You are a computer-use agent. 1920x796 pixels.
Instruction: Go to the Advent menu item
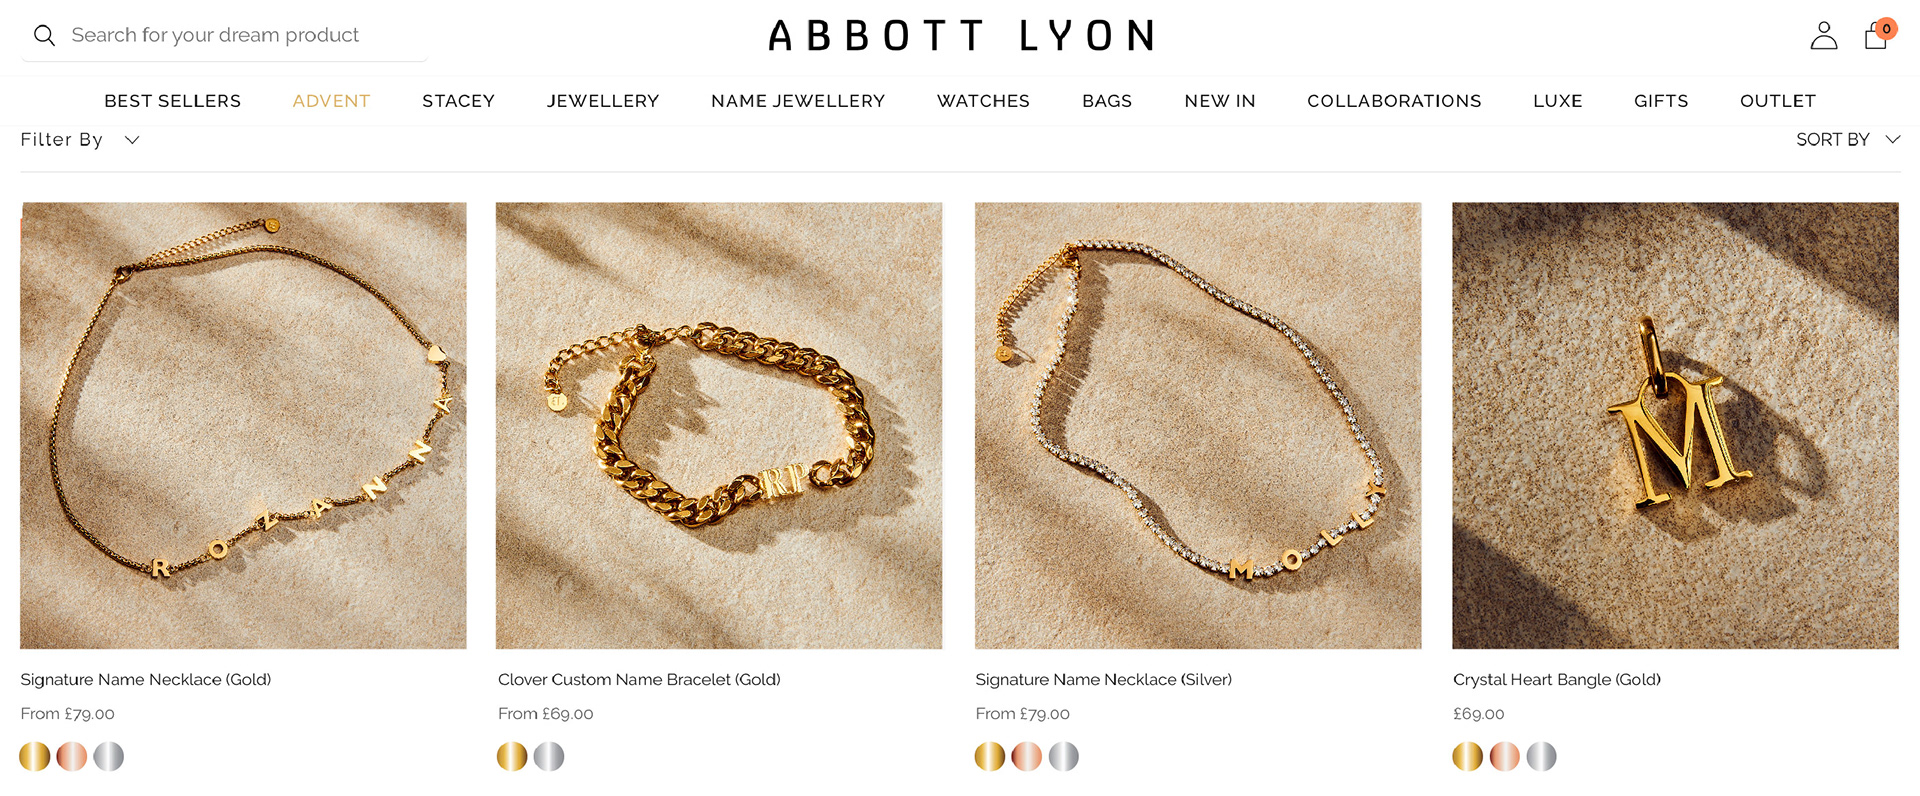(331, 101)
